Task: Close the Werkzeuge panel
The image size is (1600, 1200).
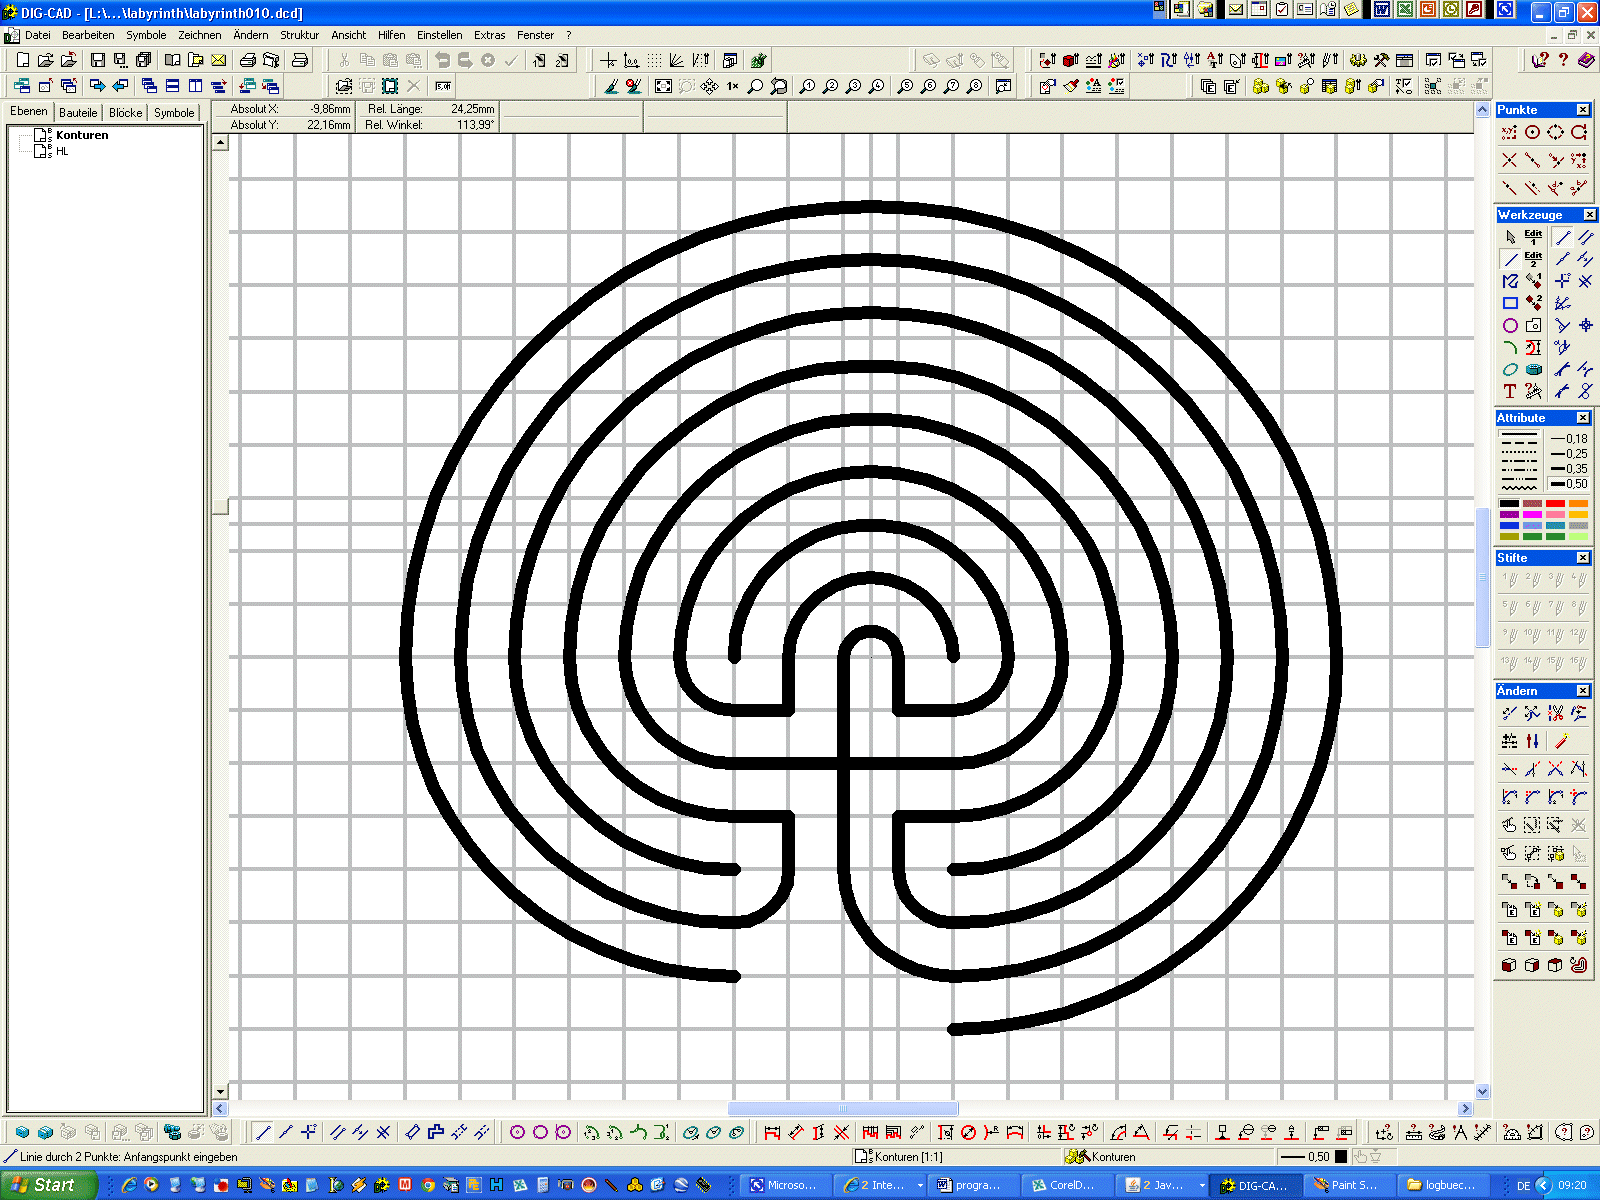Action: (1590, 215)
